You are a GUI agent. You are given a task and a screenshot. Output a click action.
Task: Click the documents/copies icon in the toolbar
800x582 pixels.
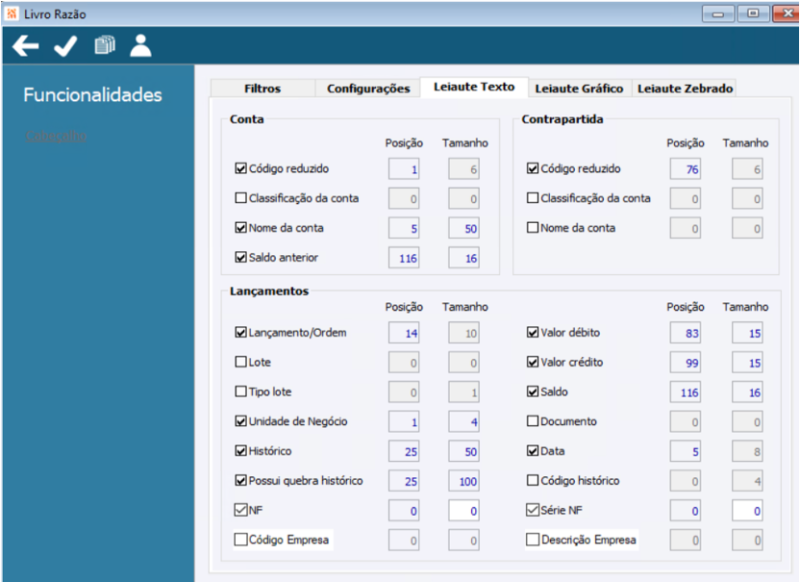tap(104, 44)
